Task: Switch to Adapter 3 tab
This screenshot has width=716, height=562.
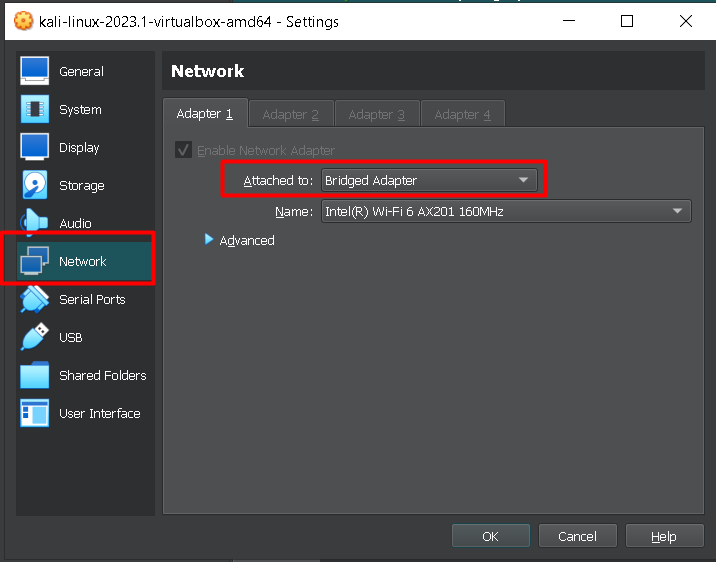Action: click(x=377, y=114)
